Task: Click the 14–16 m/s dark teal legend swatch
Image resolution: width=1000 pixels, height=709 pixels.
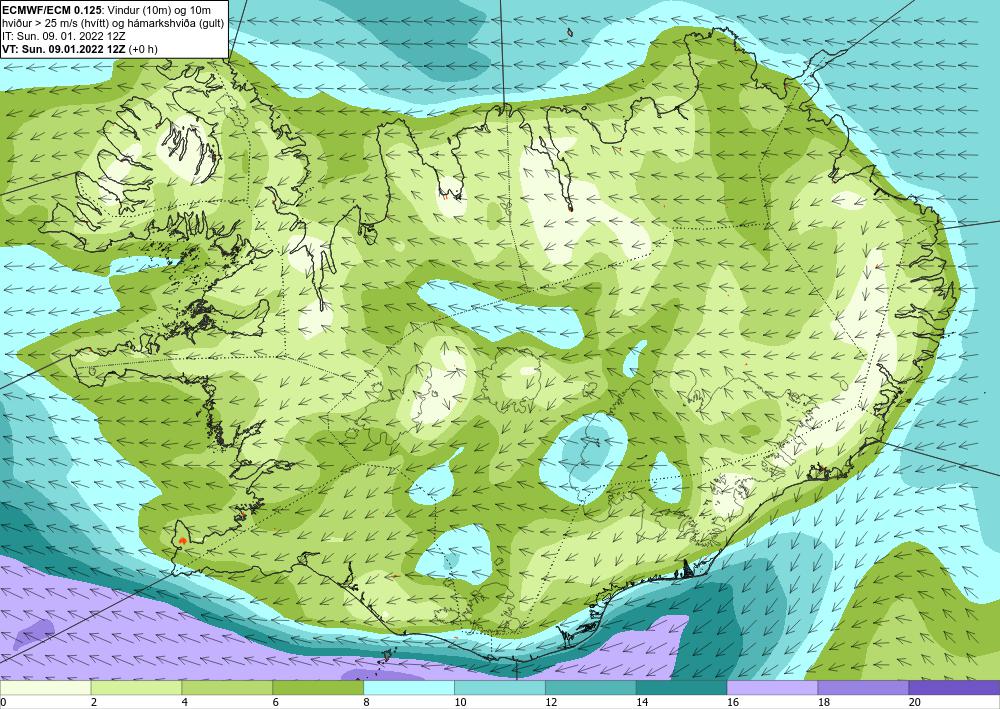Action: [681, 688]
